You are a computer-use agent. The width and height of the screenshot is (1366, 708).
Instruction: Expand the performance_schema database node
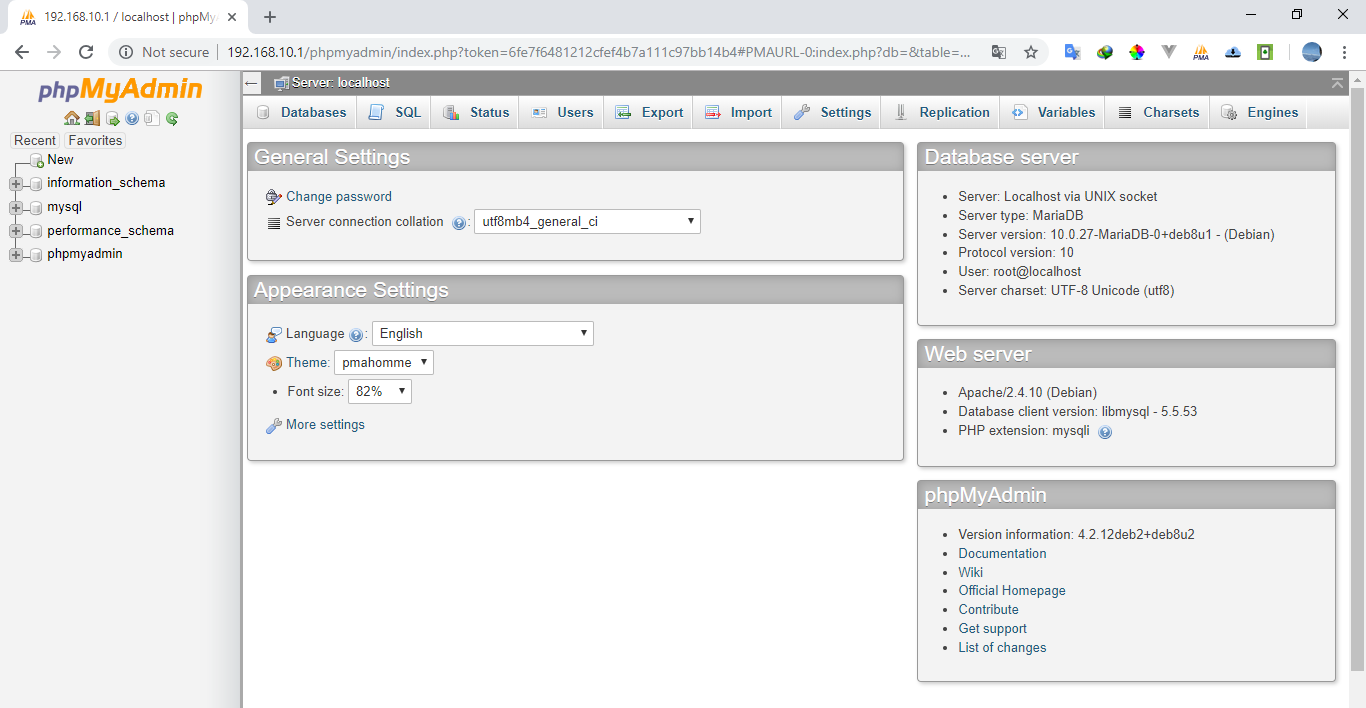pyautogui.click(x=15, y=231)
